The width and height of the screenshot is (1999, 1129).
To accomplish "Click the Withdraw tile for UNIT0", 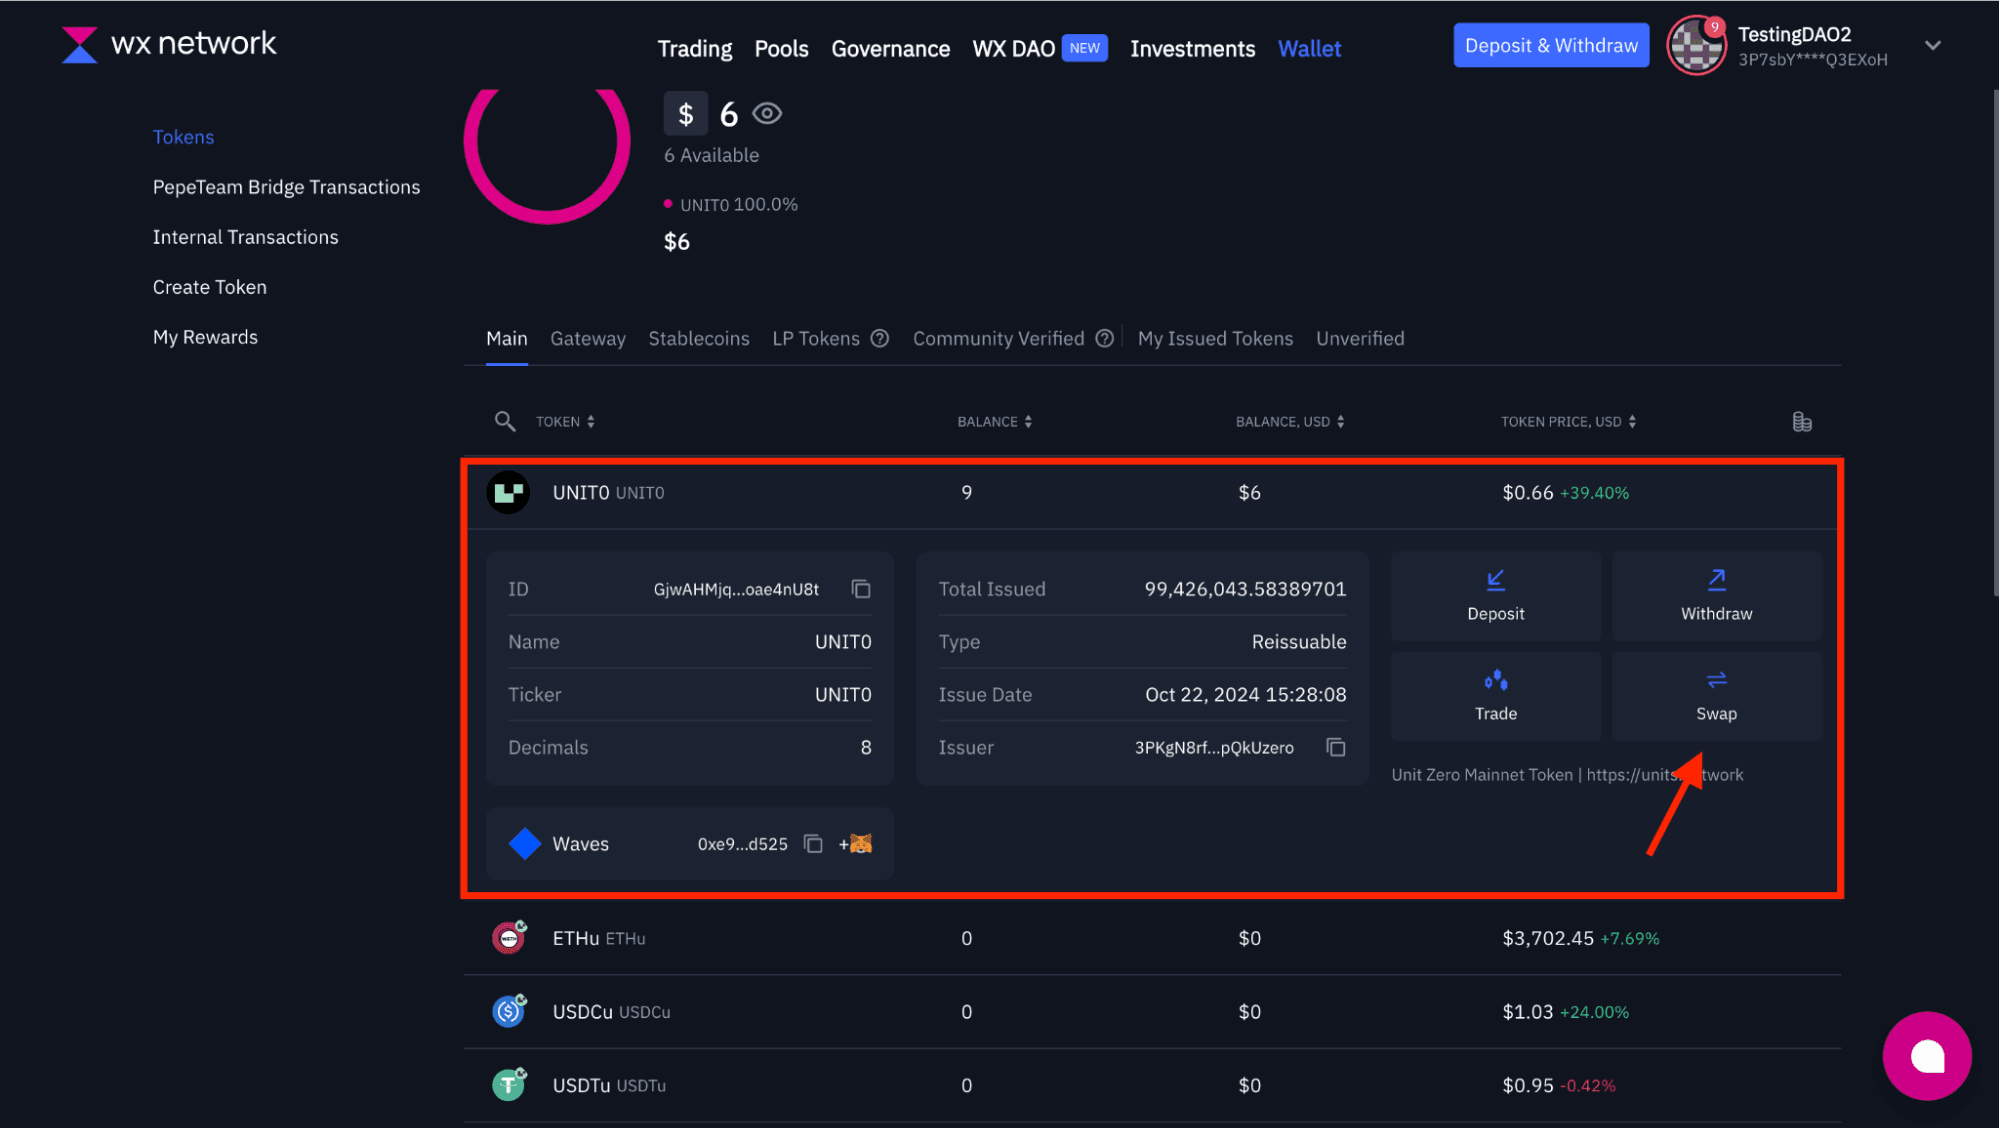I will 1717,596.
